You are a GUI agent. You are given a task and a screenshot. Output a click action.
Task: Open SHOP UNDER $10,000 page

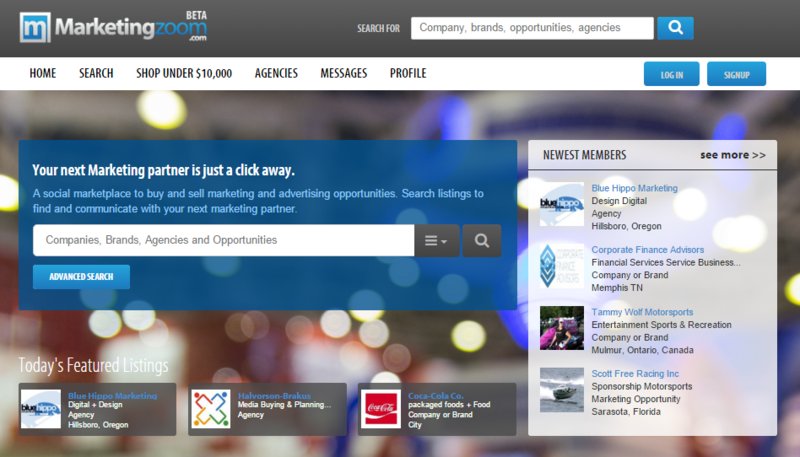(x=184, y=73)
